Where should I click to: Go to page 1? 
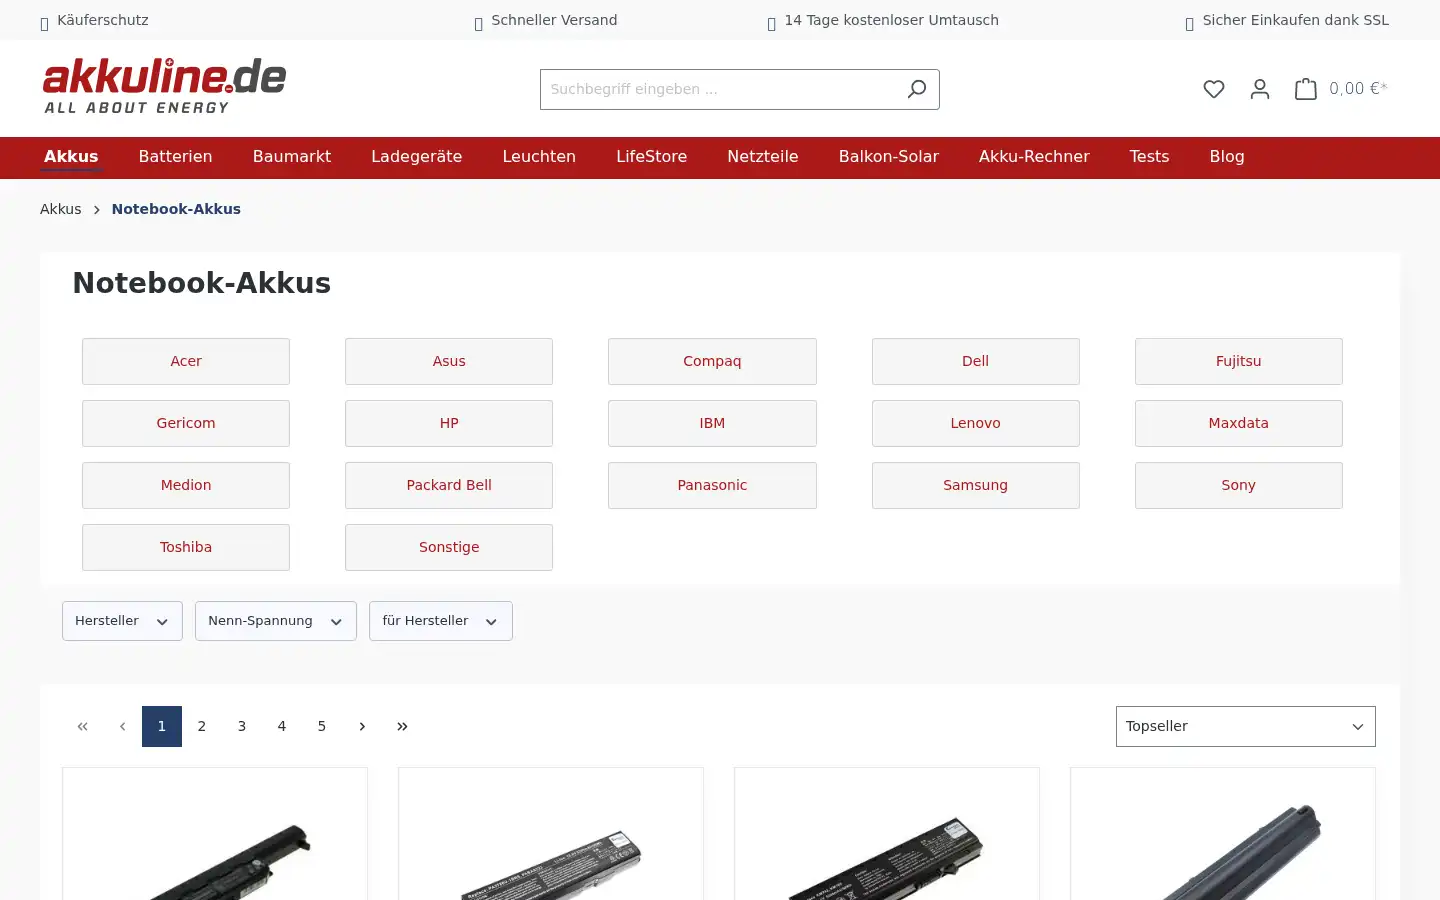pyautogui.click(x=162, y=726)
